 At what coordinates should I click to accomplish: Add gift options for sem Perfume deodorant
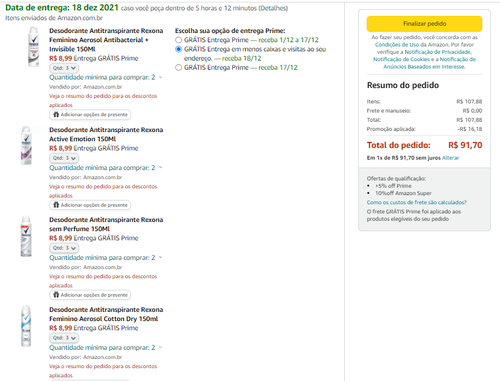click(90, 295)
